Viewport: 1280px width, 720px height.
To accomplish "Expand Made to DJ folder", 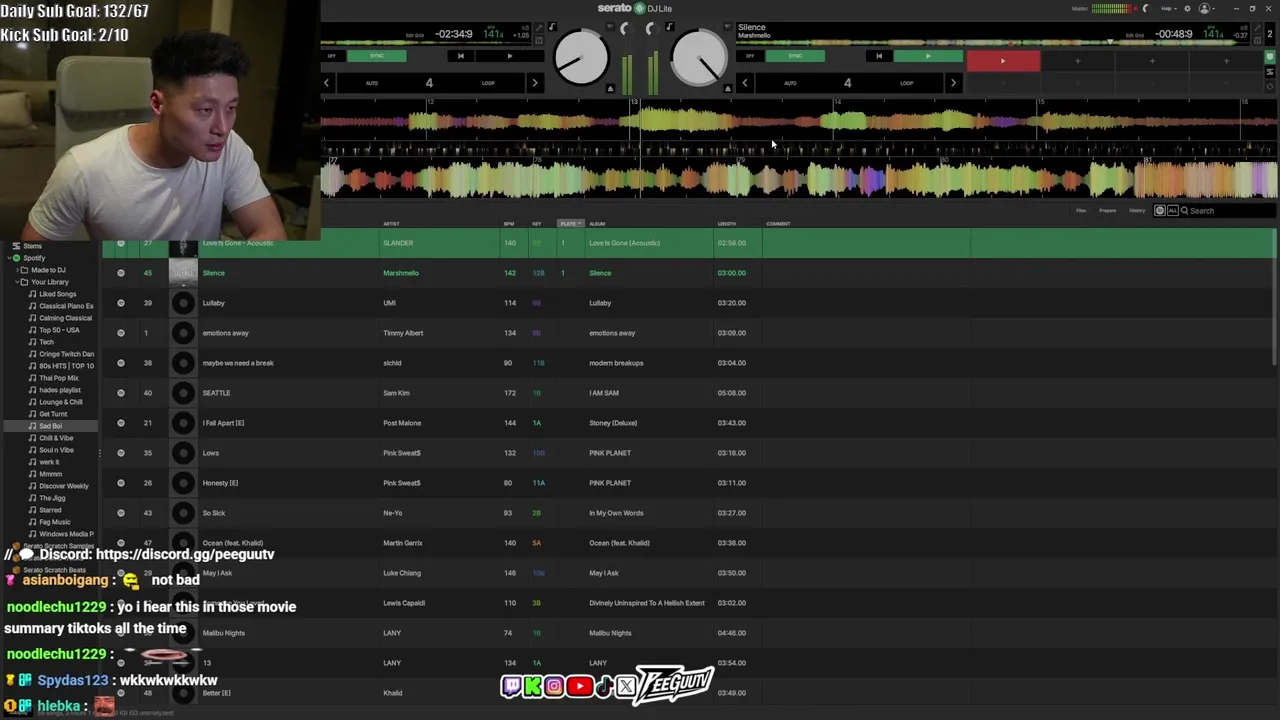I will pos(18,270).
